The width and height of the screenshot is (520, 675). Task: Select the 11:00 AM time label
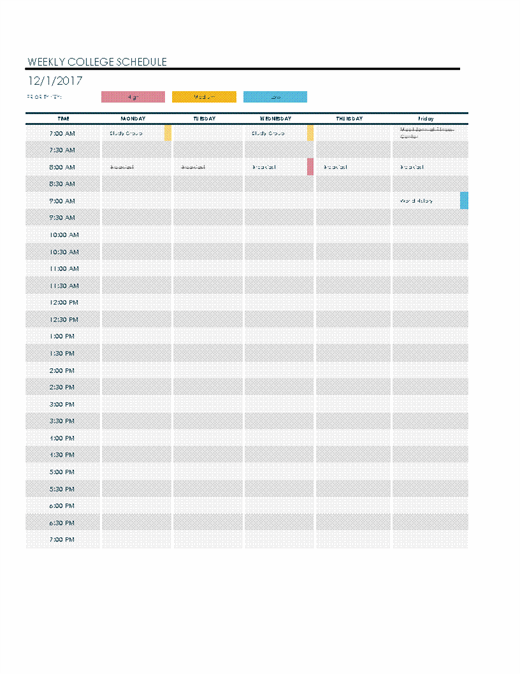(x=64, y=269)
